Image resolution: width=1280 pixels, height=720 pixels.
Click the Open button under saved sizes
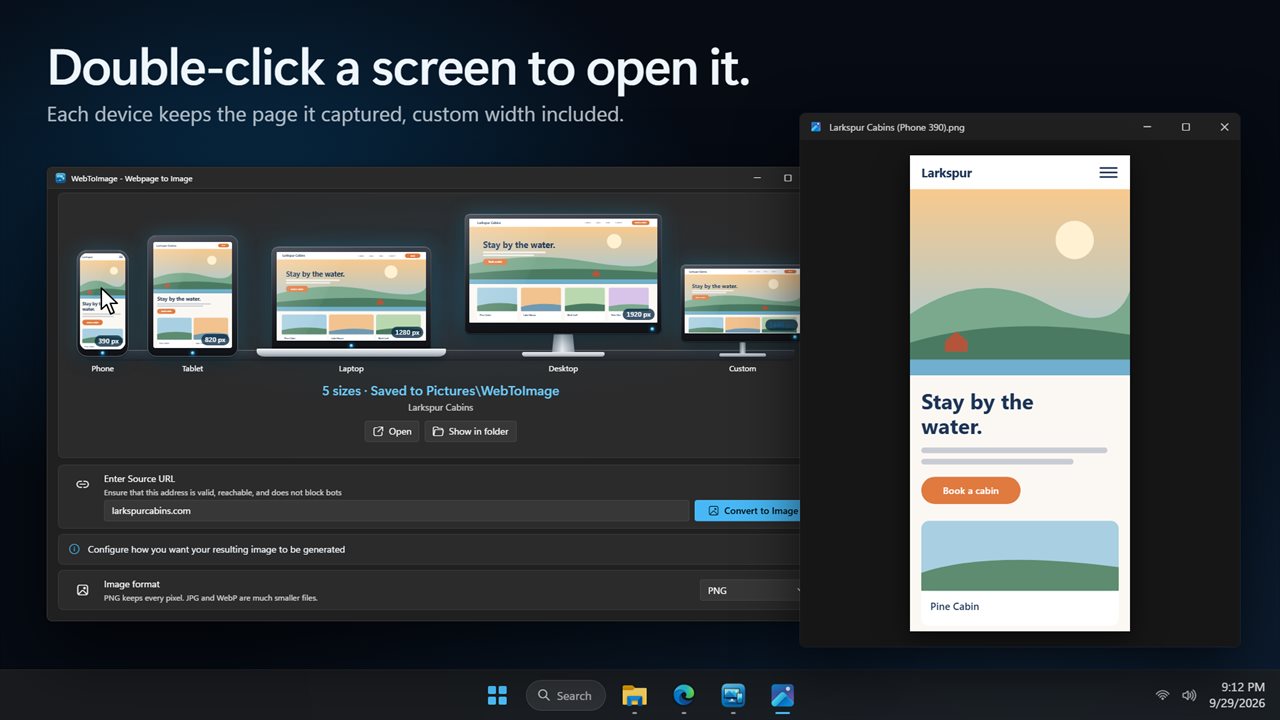click(392, 431)
